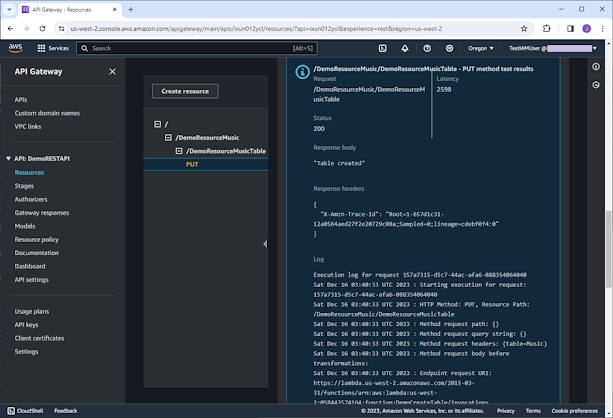613x418 pixels.
Task: Open CloudShell from the footer
Action: tap(25, 411)
